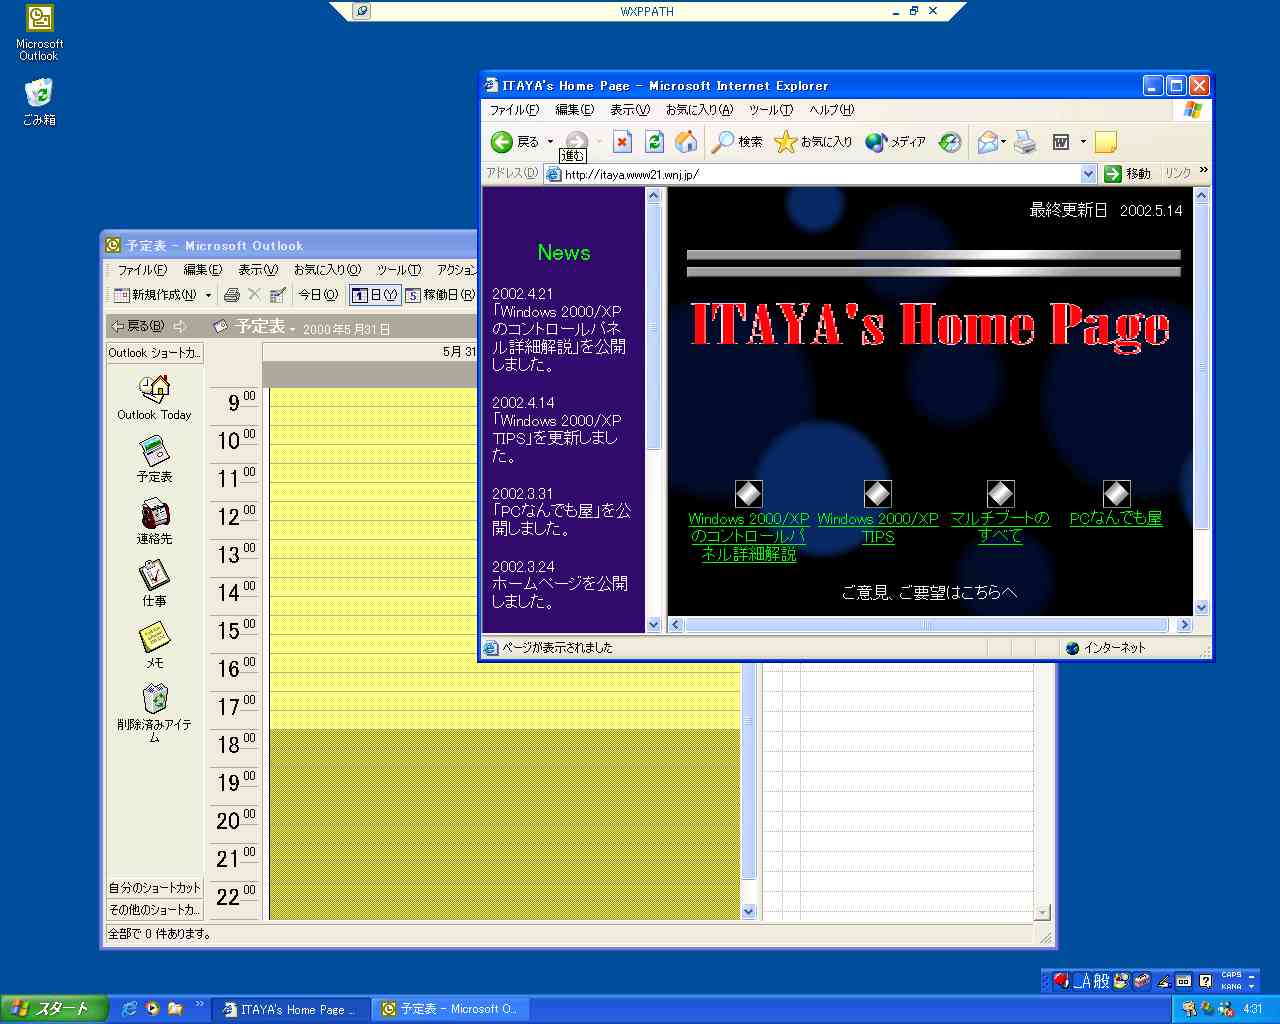
Task: Click the Mail icon in IE toolbar
Action: coord(987,142)
